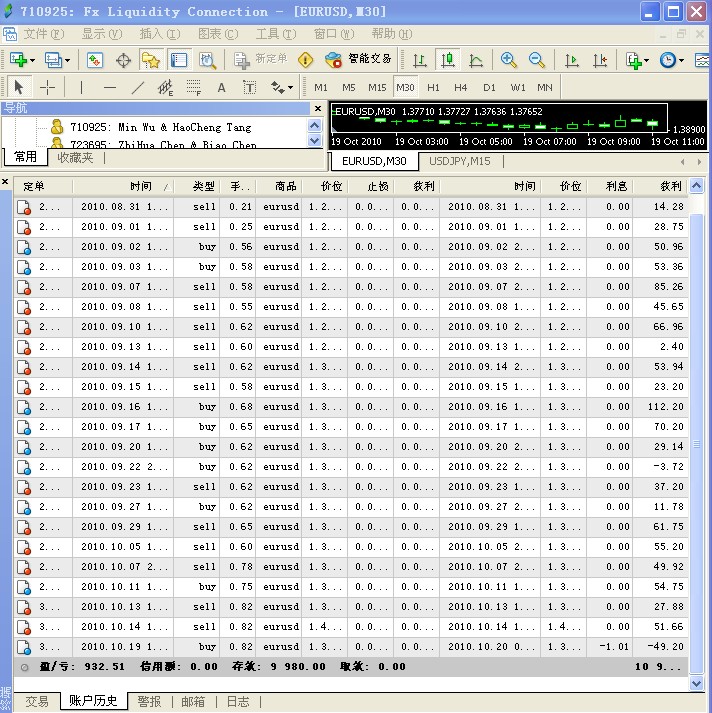Open the new order (新定单) button
Screen dimensions: 712x713
(x=260, y=60)
